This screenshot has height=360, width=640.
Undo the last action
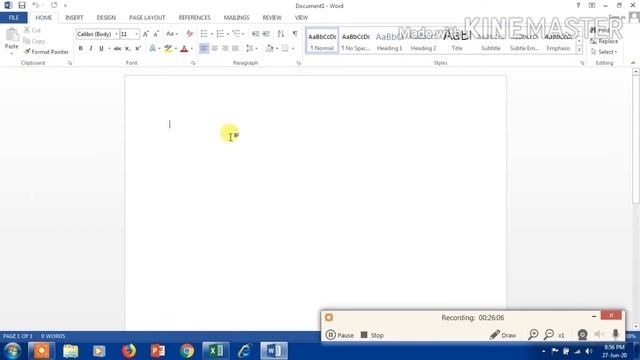click(36, 5)
